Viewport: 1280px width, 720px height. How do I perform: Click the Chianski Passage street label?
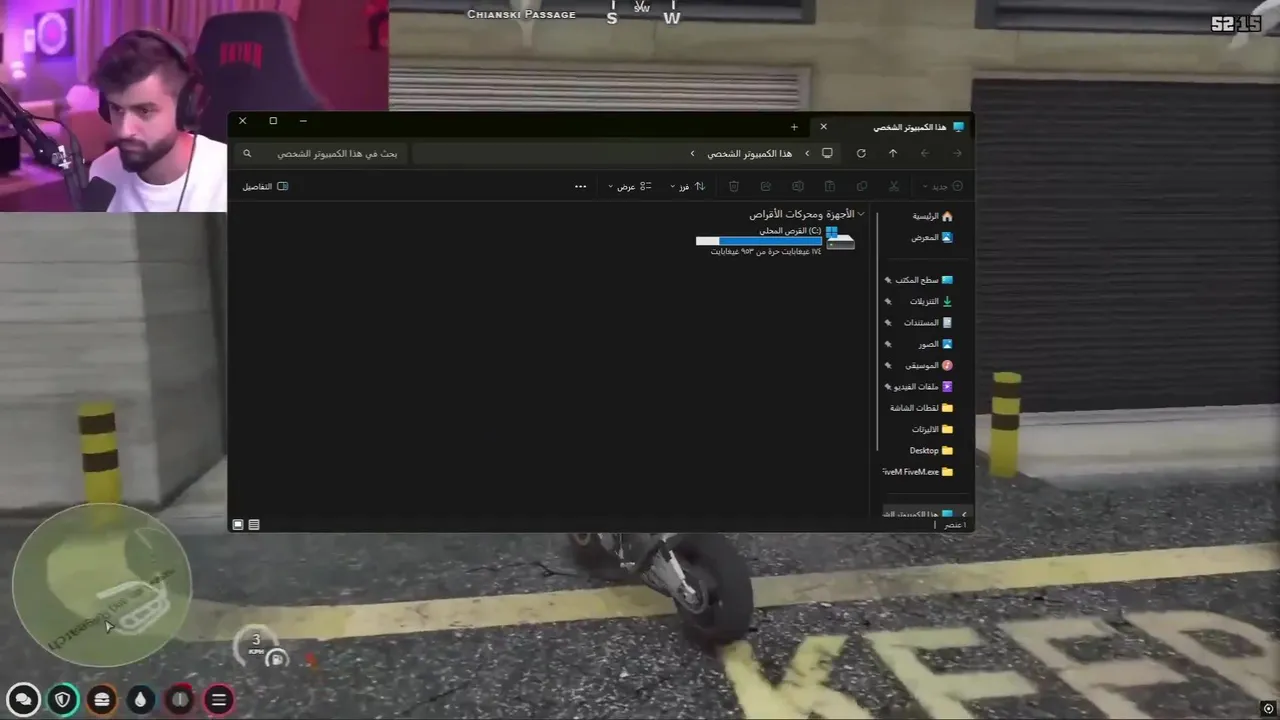521,14
